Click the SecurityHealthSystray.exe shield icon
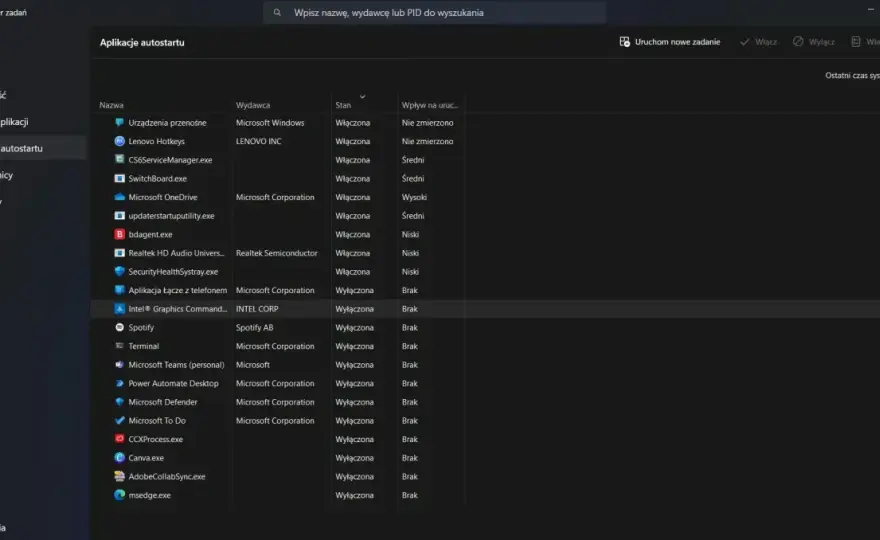Image resolution: width=880 pixels, height=540 pixels. click(120, 271)
